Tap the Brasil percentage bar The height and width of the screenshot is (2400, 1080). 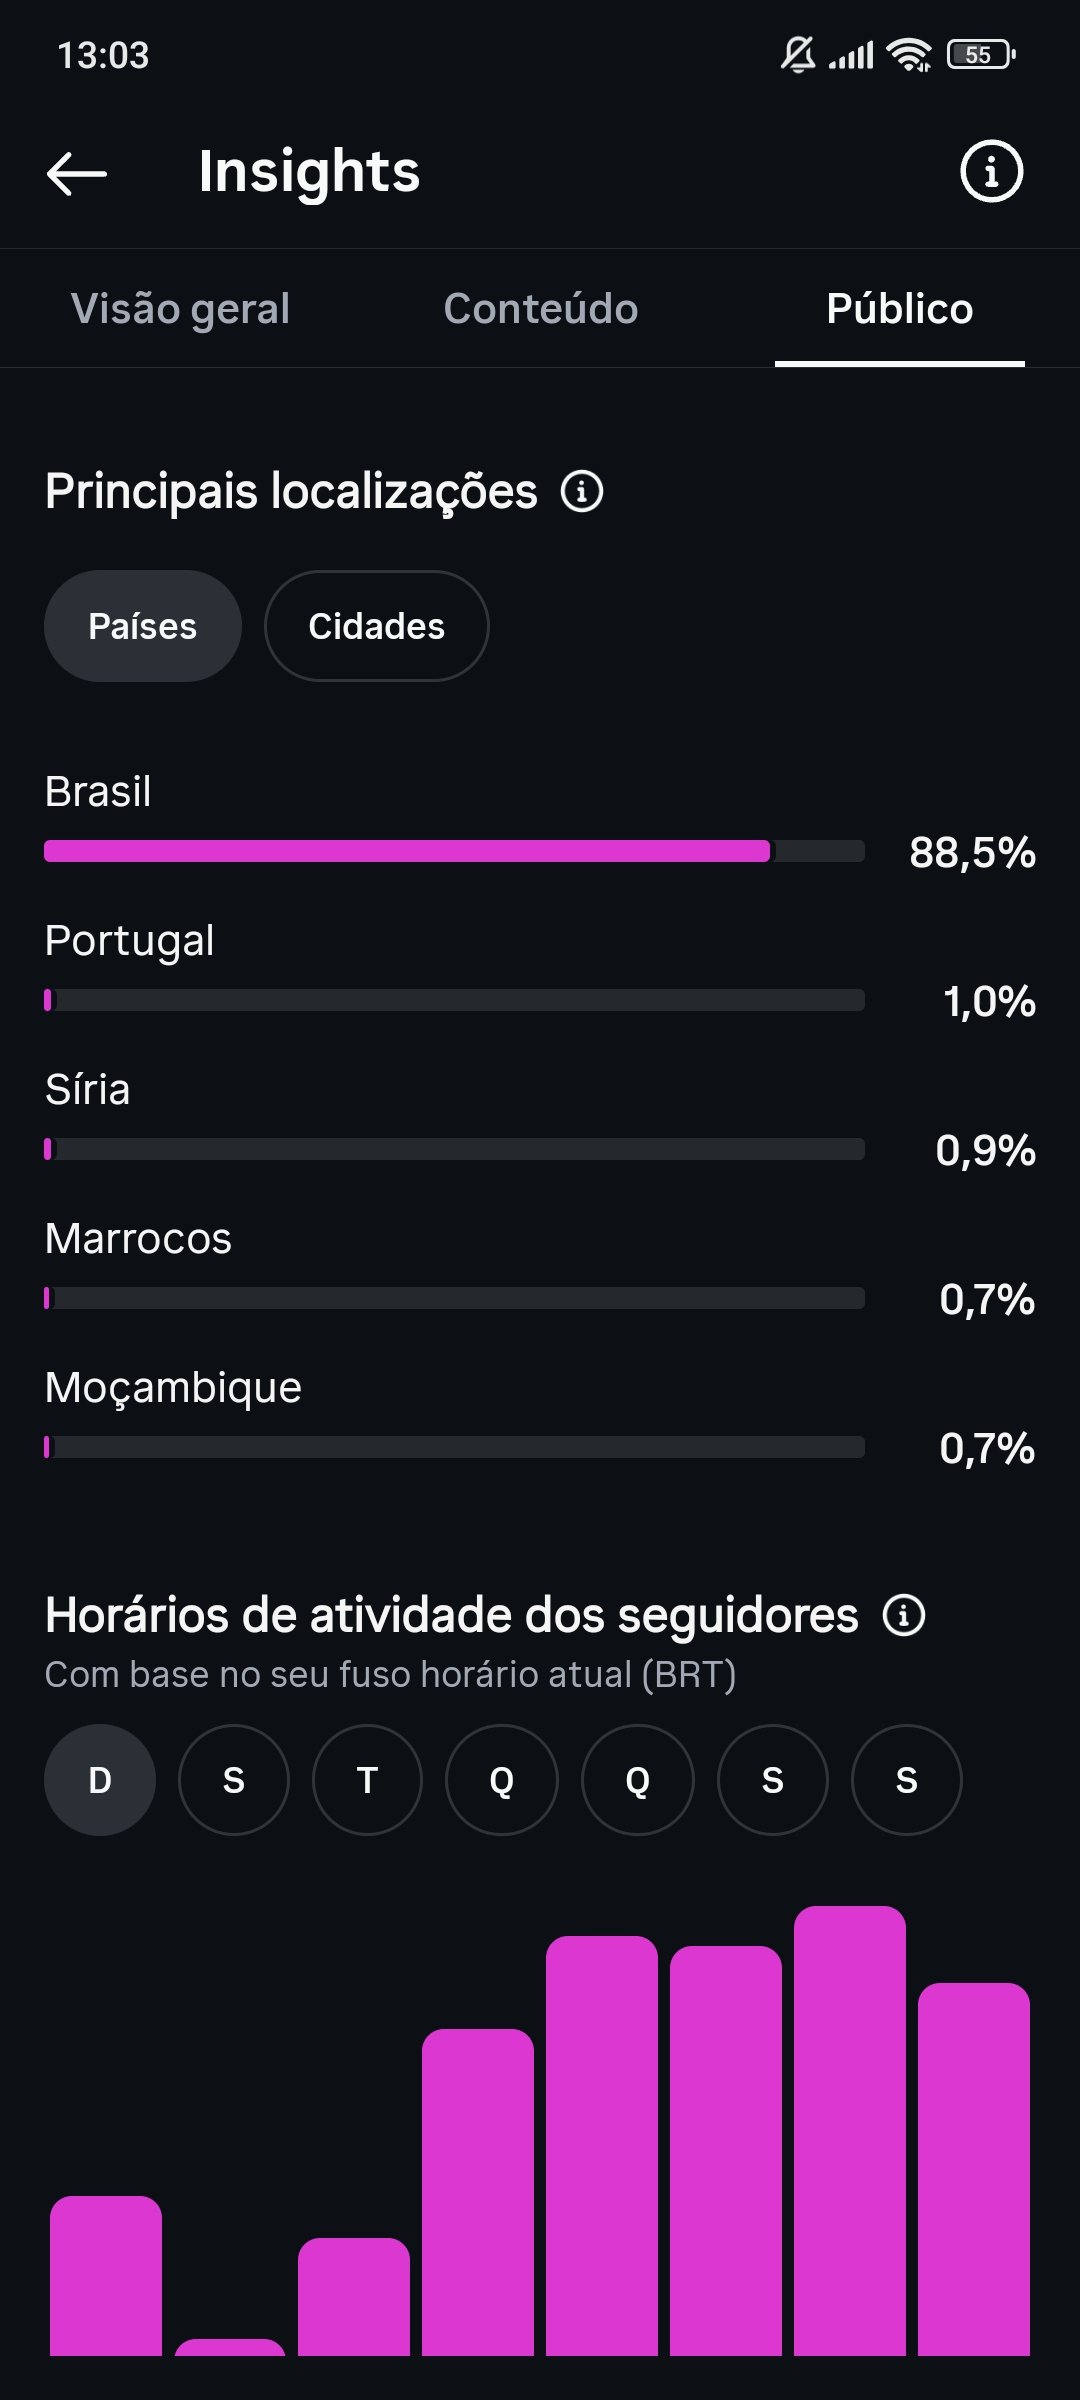coord(454,851)
